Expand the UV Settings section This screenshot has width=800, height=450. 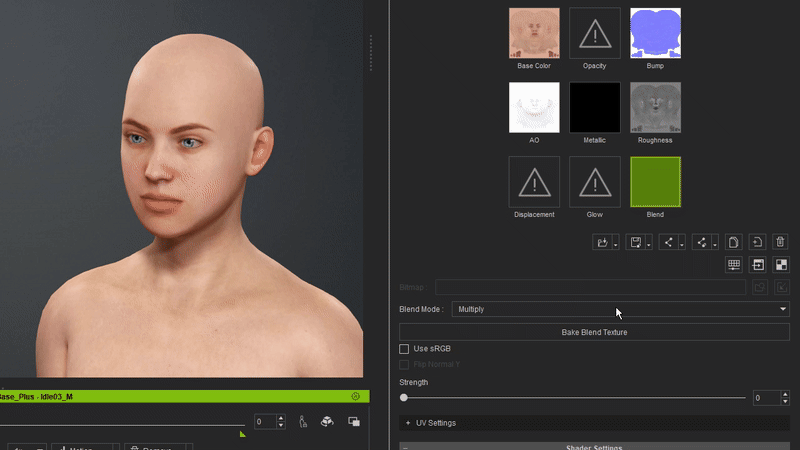pos(594,423)
